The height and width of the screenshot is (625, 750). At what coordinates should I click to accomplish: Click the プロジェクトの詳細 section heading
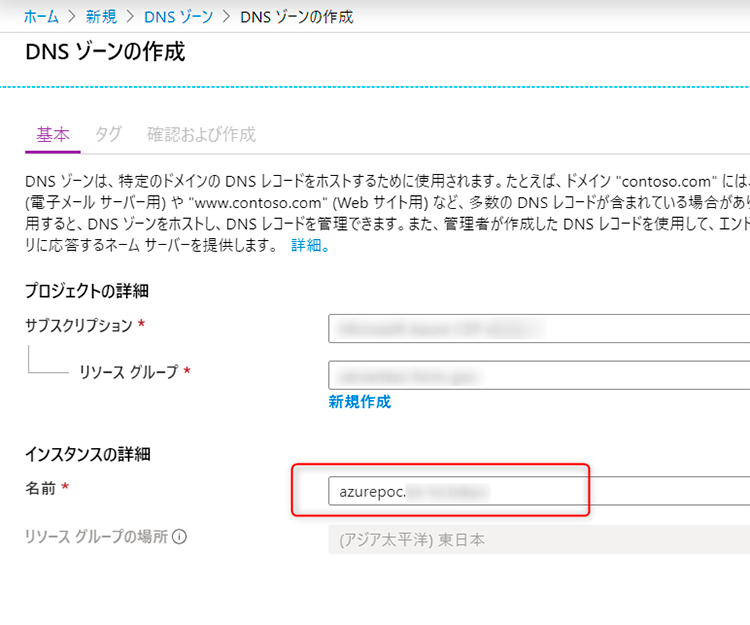pyautogui.click(x=86, y=291)
